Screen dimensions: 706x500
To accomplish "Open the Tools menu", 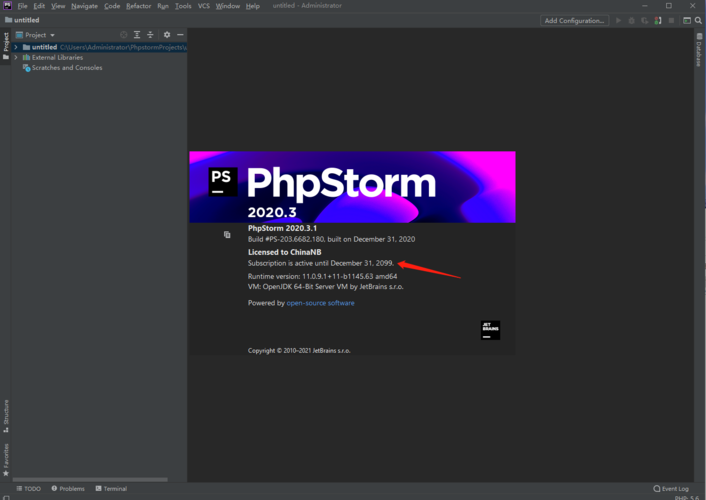I will click(183, 6).
